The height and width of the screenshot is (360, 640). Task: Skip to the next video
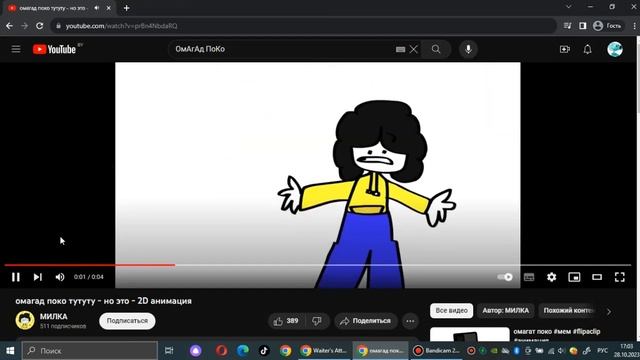pos(38,277)
